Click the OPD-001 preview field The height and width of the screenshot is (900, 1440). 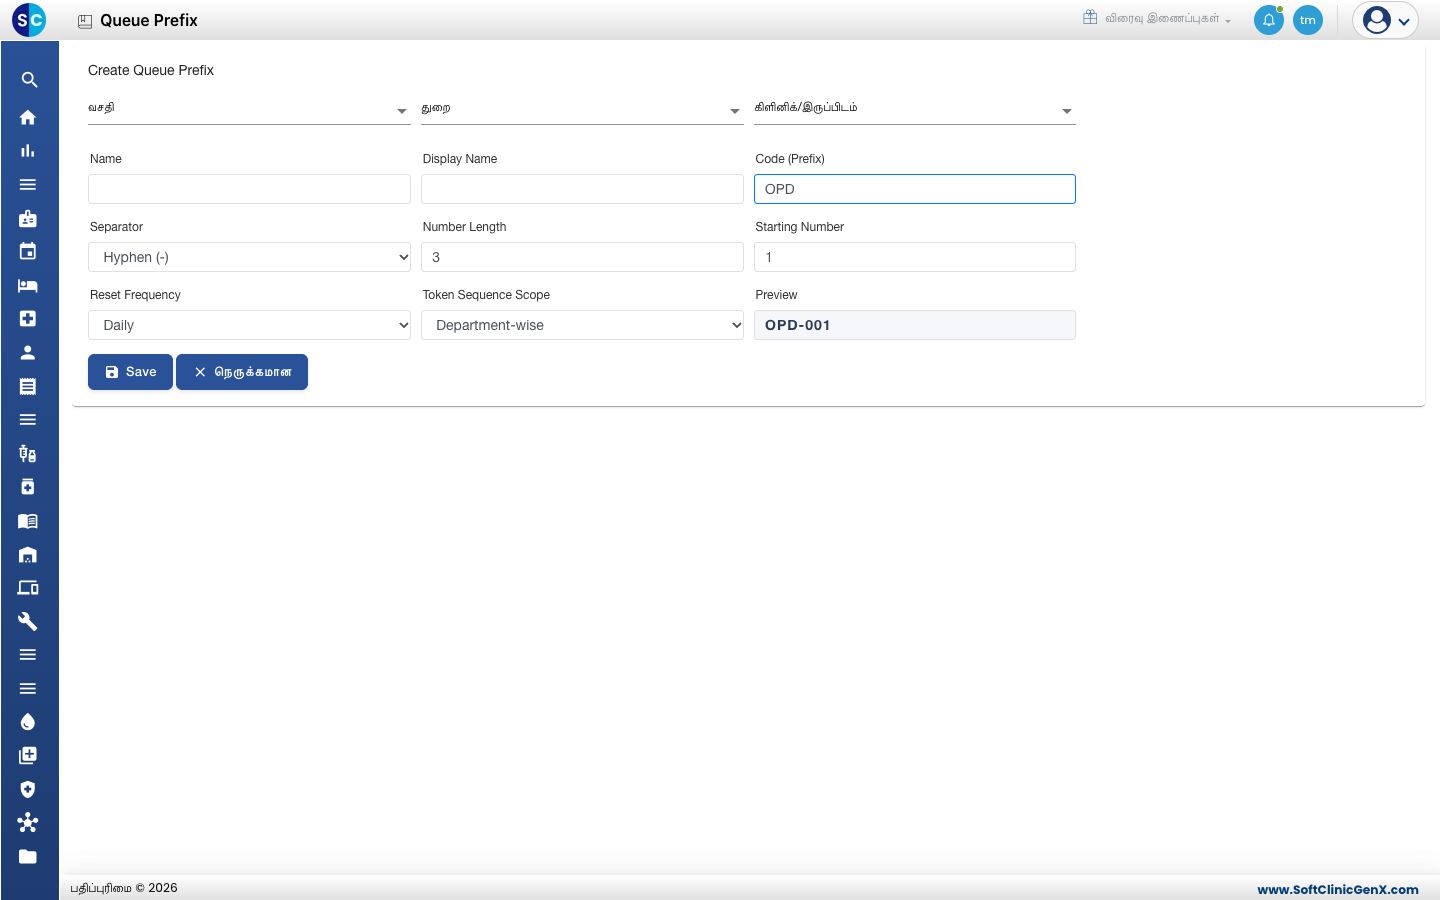click(915, 325)
